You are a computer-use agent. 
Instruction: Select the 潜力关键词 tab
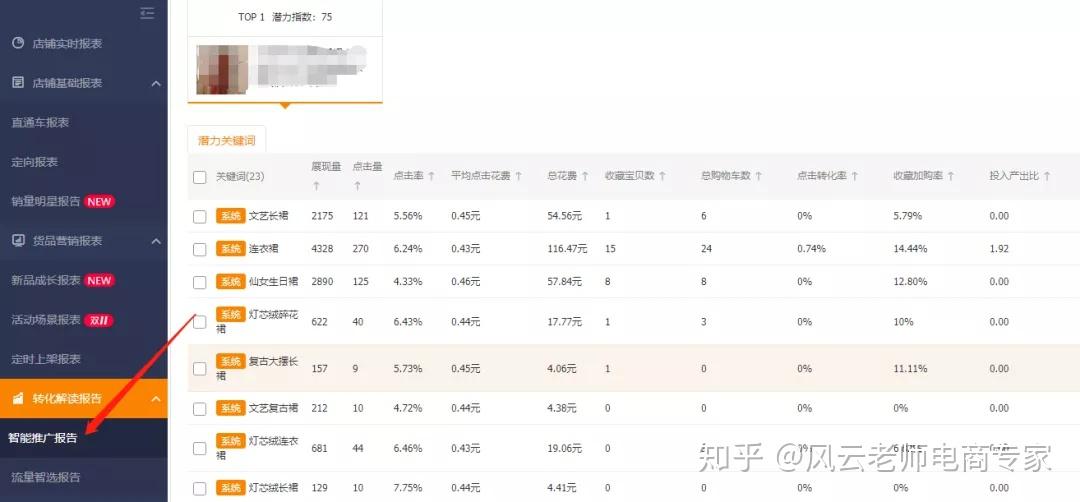click(x=227, y=140)
